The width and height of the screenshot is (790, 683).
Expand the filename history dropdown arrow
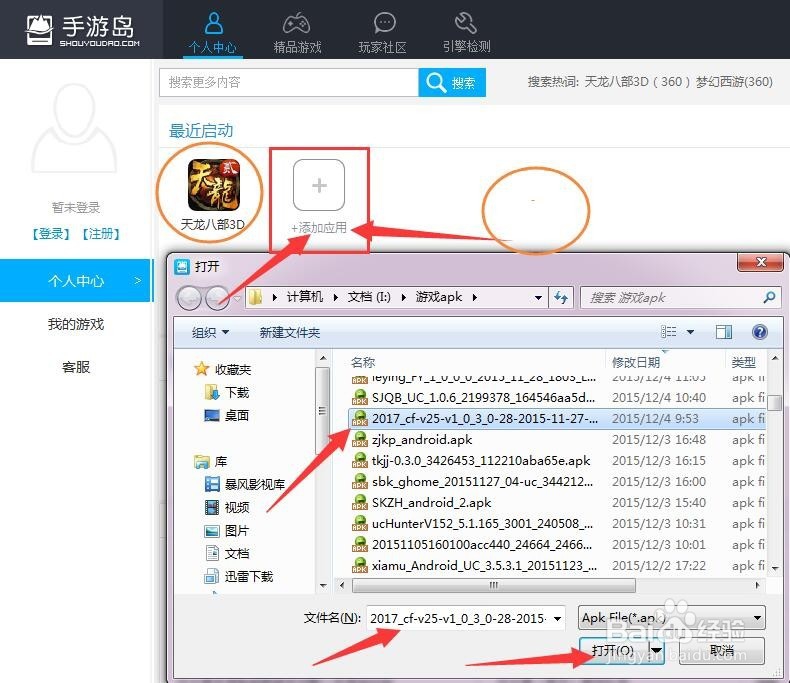pyautogui.click(x=558, y=619)
